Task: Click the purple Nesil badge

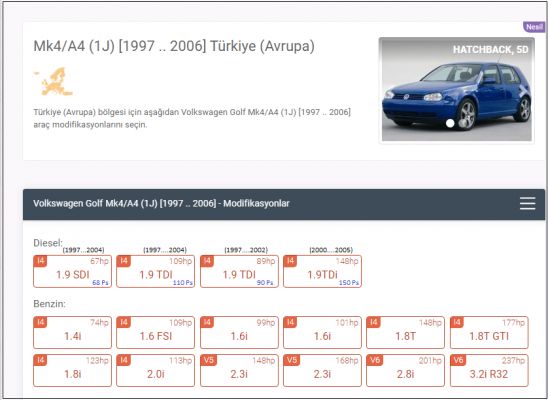Action: coord(534,27)
